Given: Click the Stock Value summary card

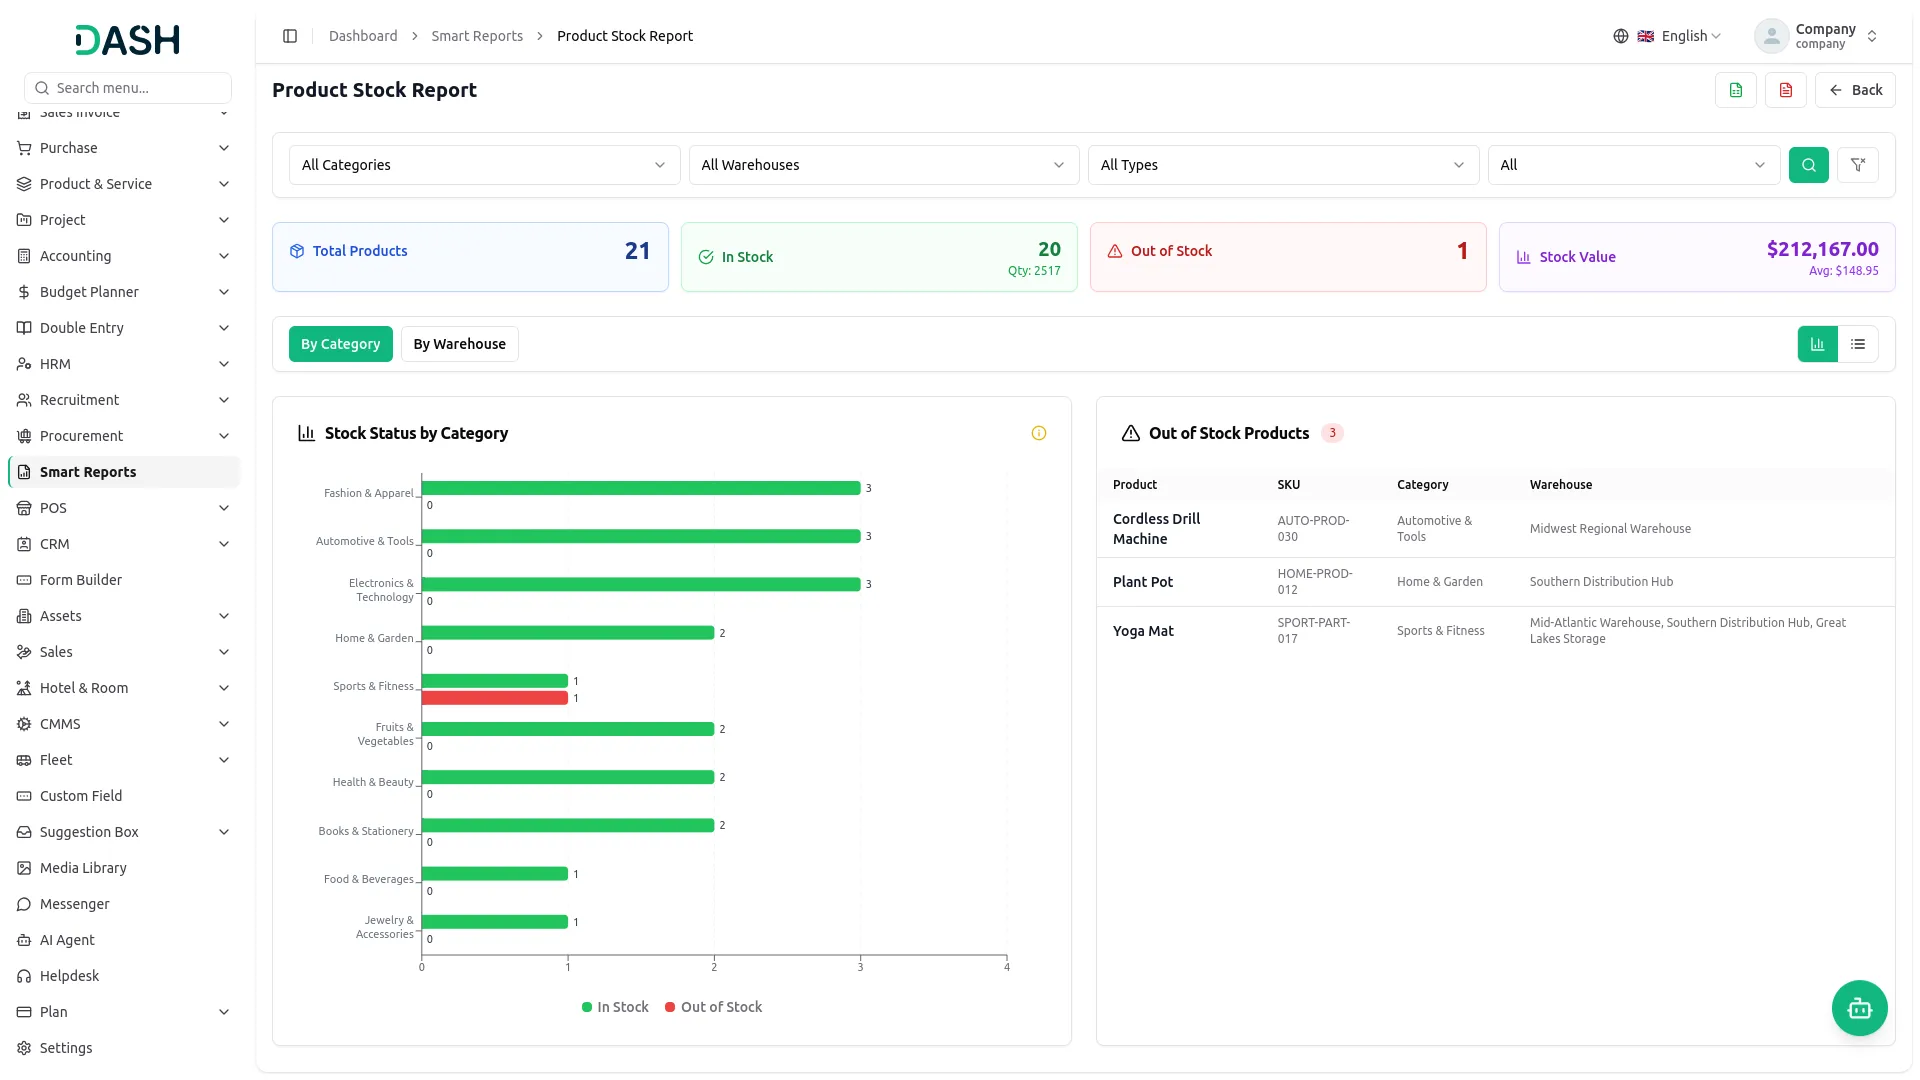Looking at the screenshot, I should click(1697, 257).
